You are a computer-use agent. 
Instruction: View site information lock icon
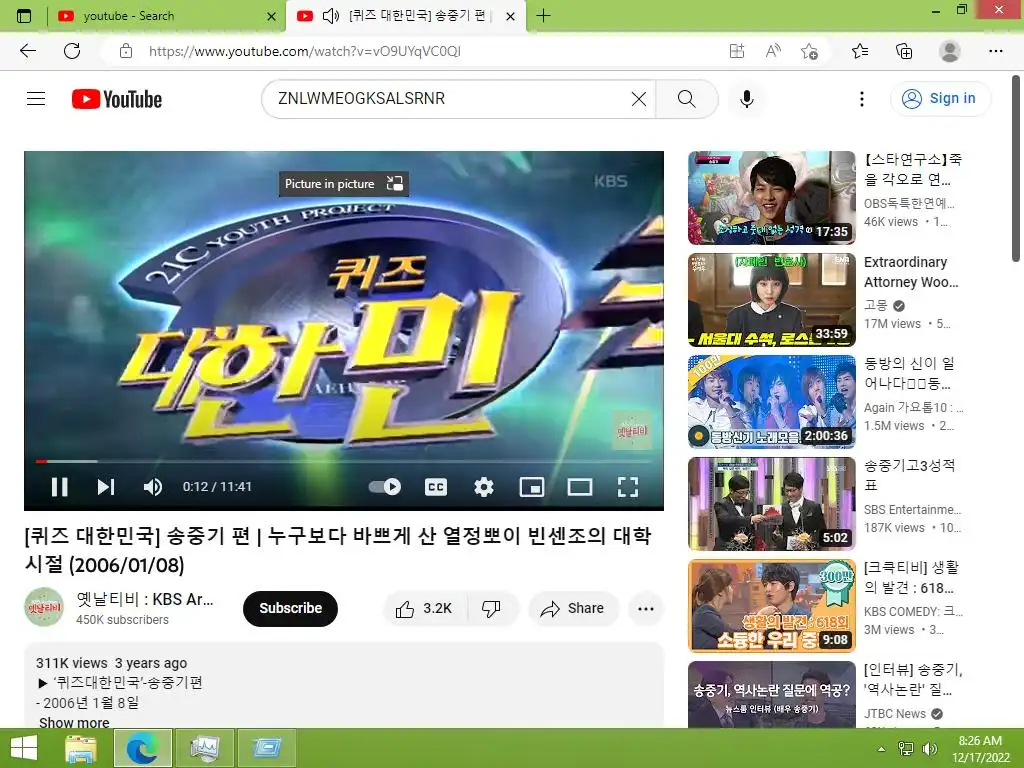(126, 51)
